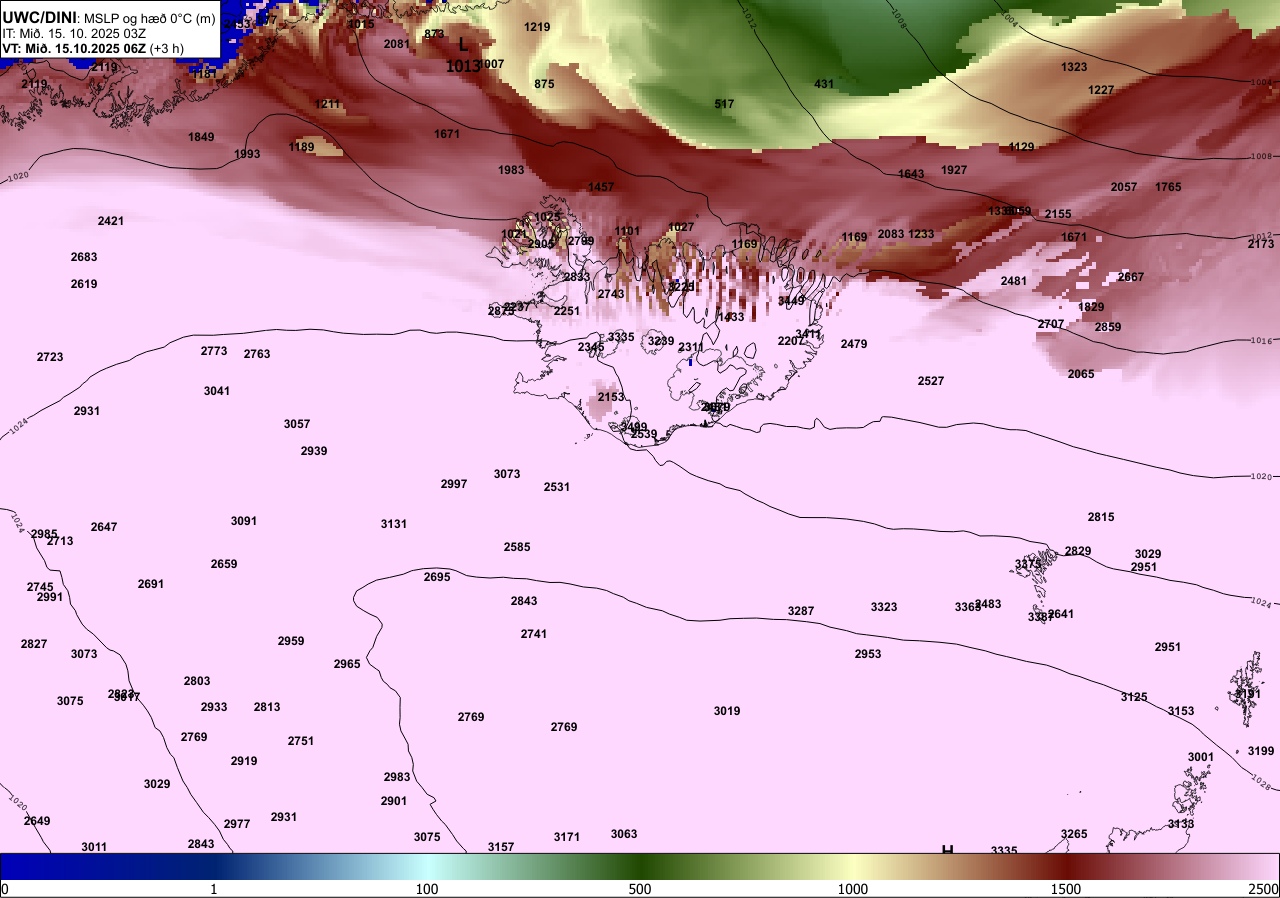Click the freezing level value 2723
1280x898 pixels.
click(x=50, y=357)
